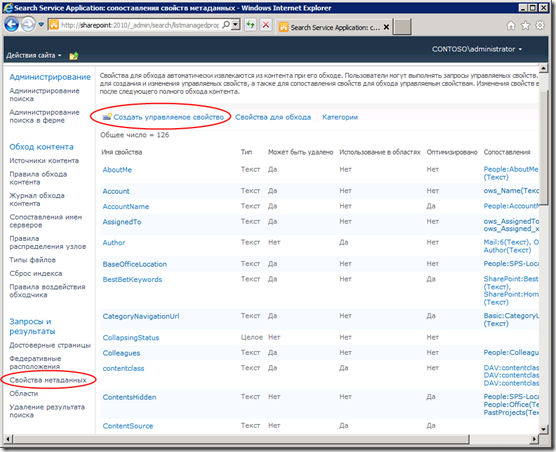Click the browser Back arrow button

[11, 24]
